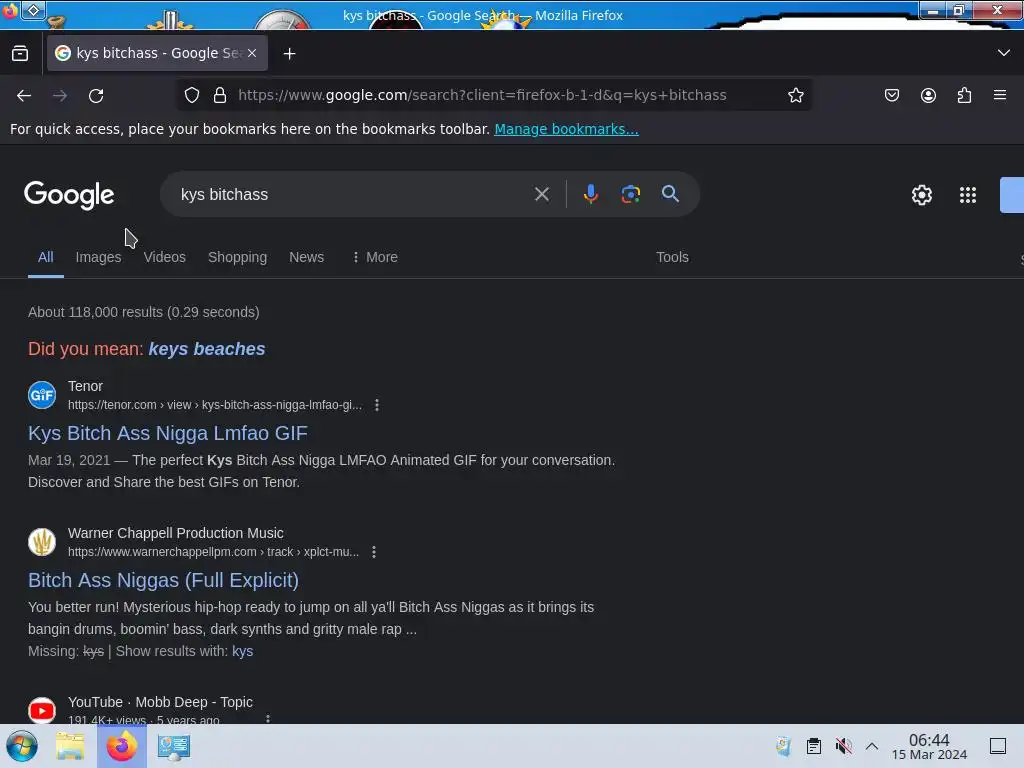Open a new tab with plus button
Screen dimensions: 1024x768
click(x=289, y=54)
